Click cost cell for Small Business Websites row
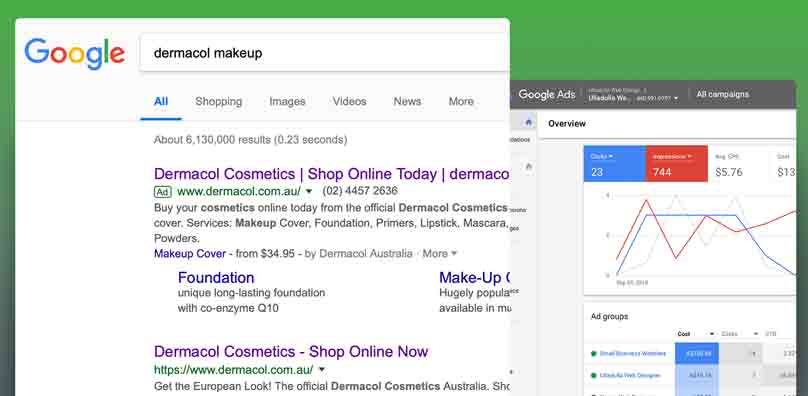Image resolution: width=808 pixels, height=396 pixels. (x=697, y=354)
